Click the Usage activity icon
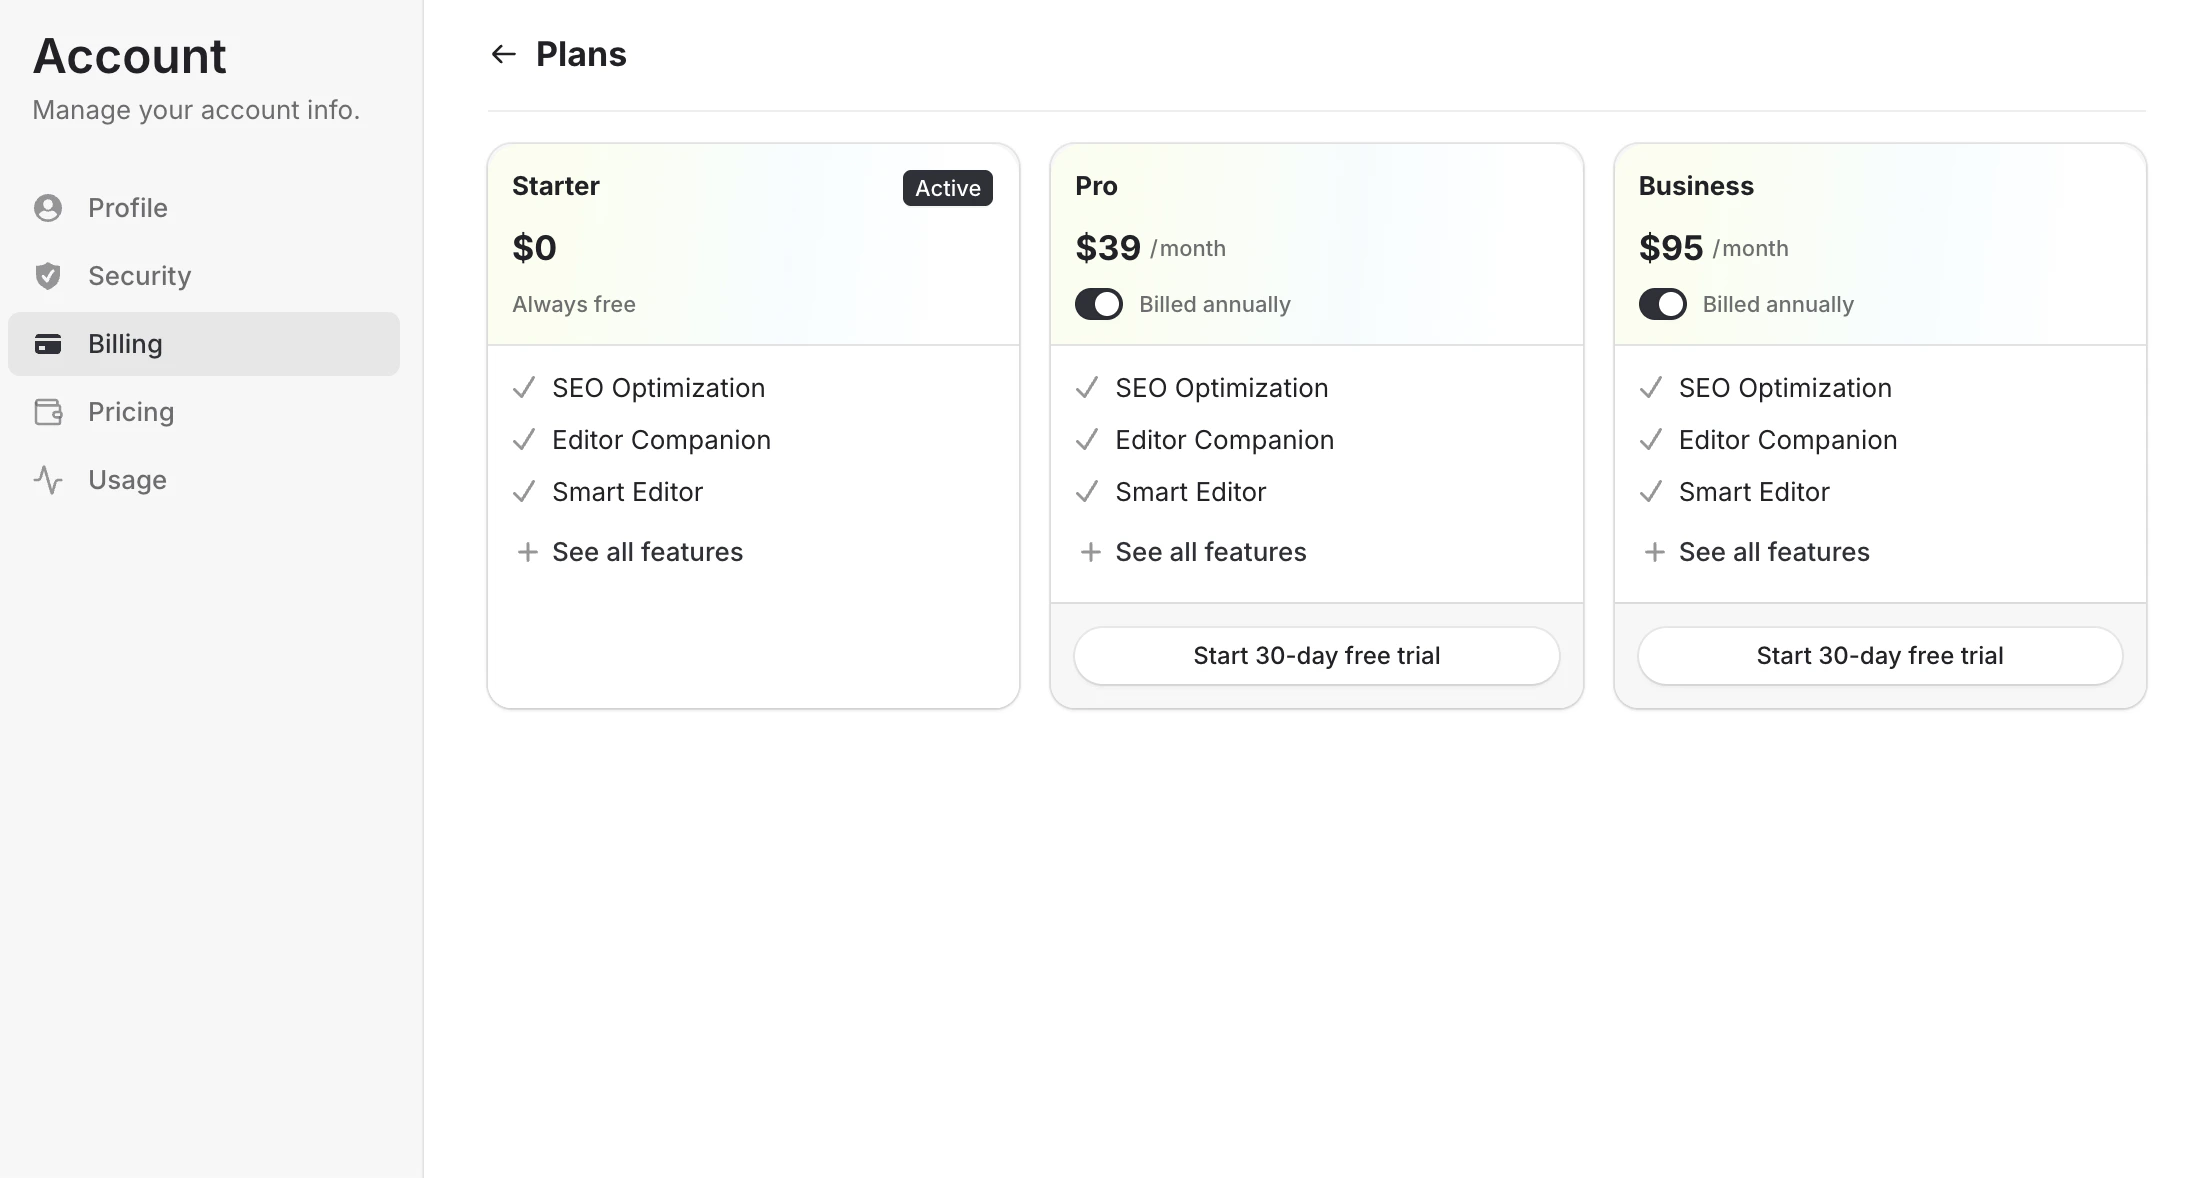Image resolution: width=2192 pixels, height=1178 pixels. pos(48,480)
